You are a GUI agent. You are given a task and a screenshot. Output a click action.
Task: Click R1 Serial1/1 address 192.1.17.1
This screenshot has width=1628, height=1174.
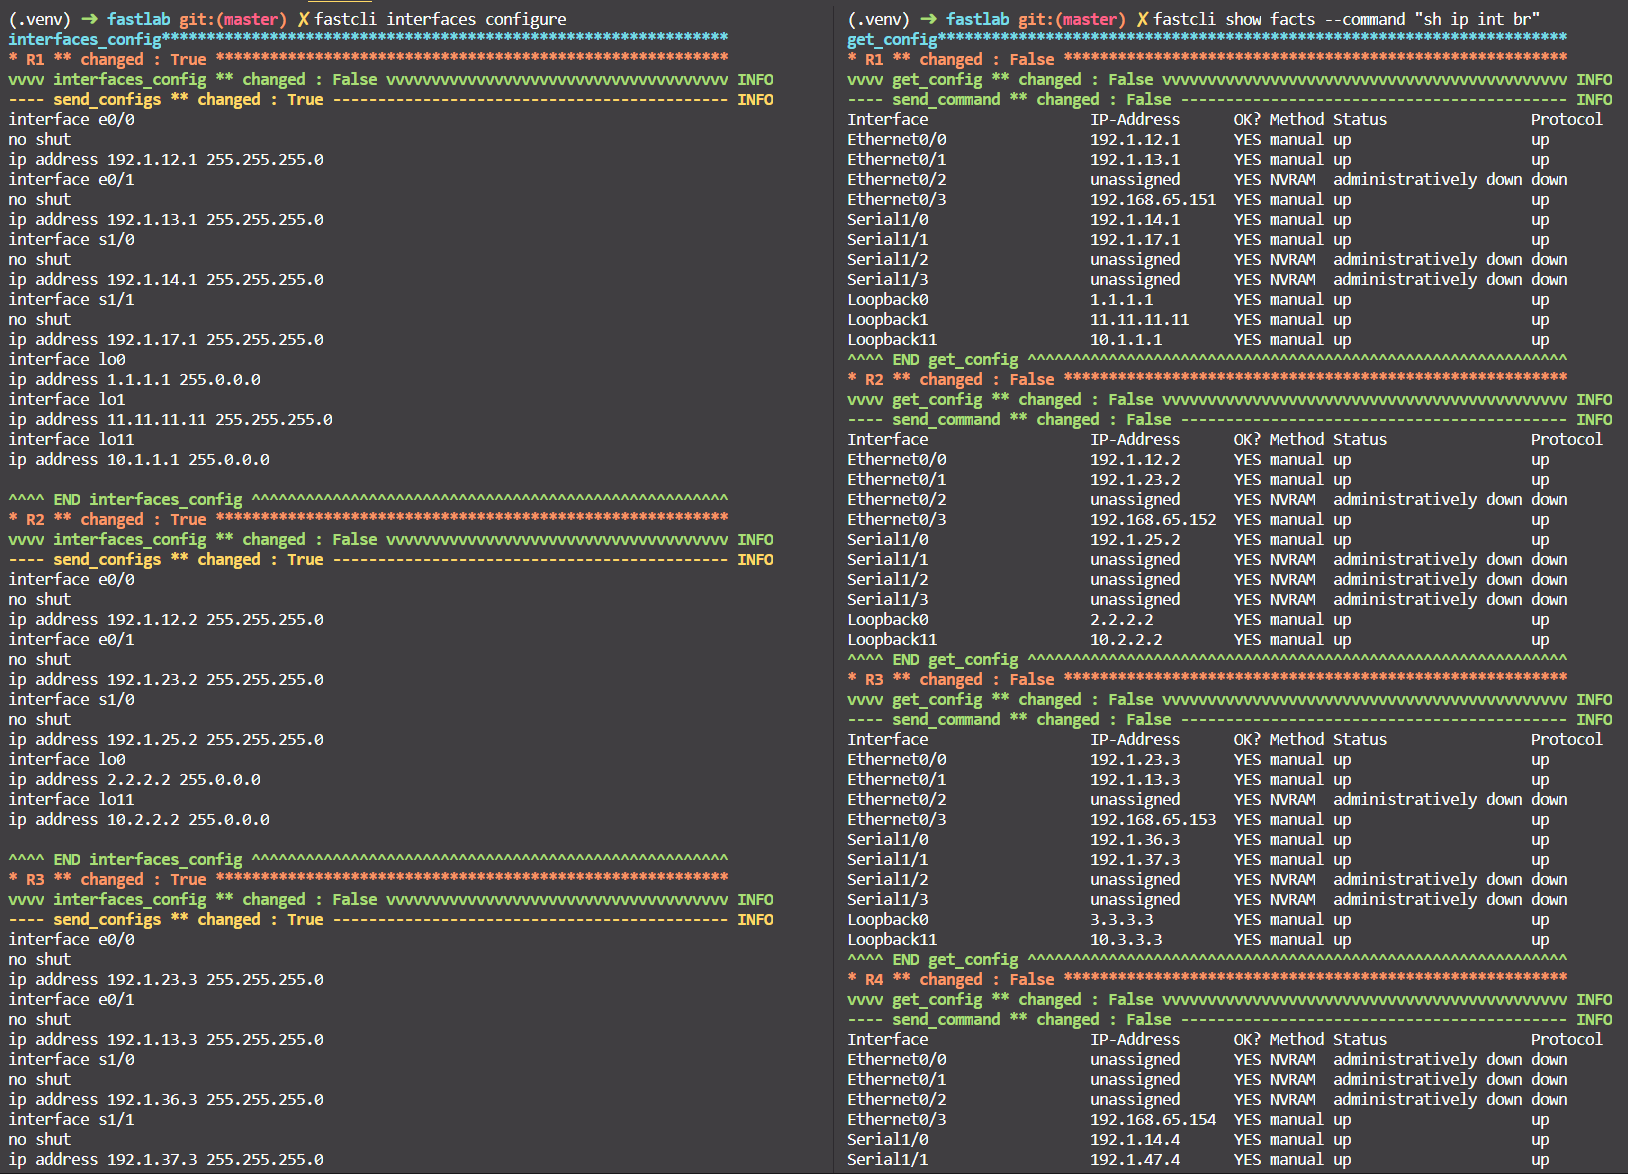1135,239
